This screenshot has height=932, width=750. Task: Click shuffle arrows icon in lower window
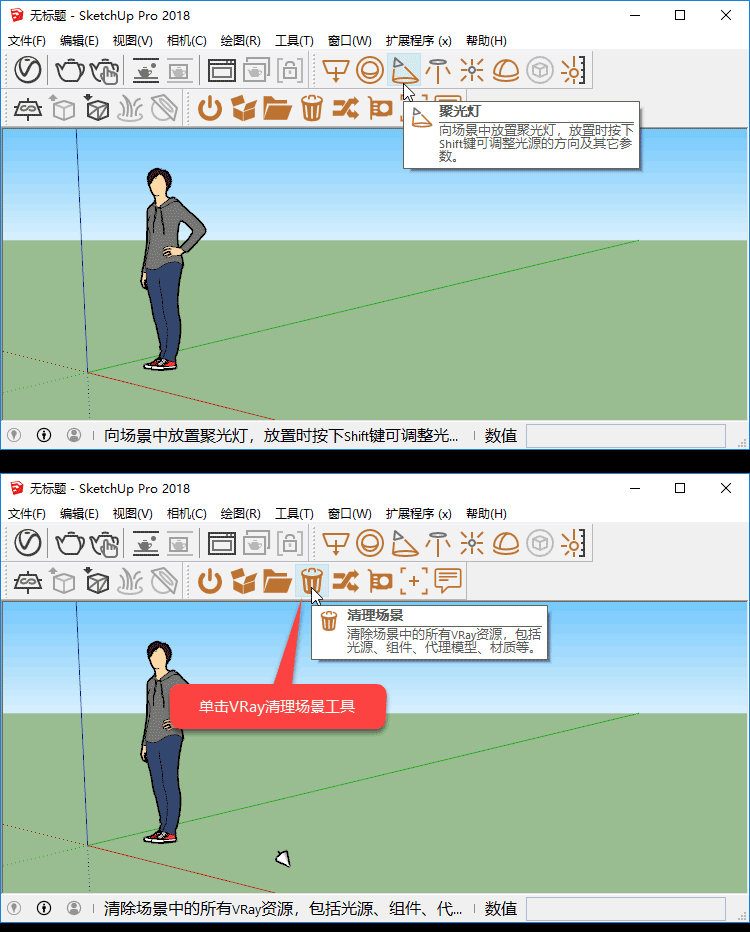(345, 581)
